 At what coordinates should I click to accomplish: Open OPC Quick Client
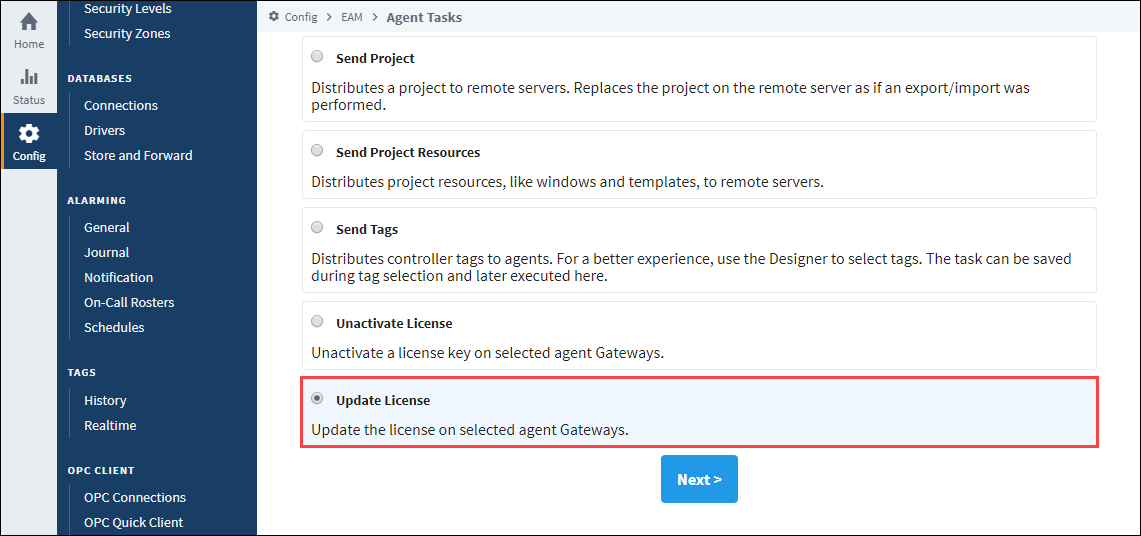tap(133, 522)
